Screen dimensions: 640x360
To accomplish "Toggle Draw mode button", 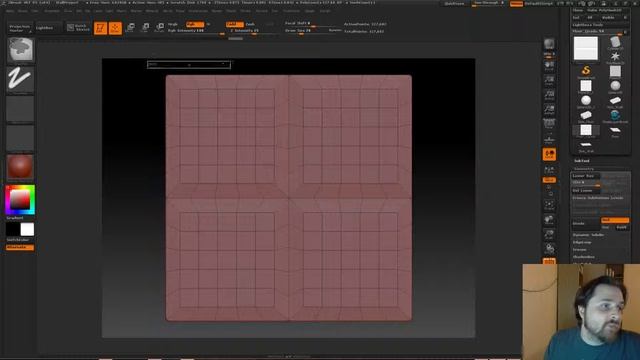I will 116,28.
